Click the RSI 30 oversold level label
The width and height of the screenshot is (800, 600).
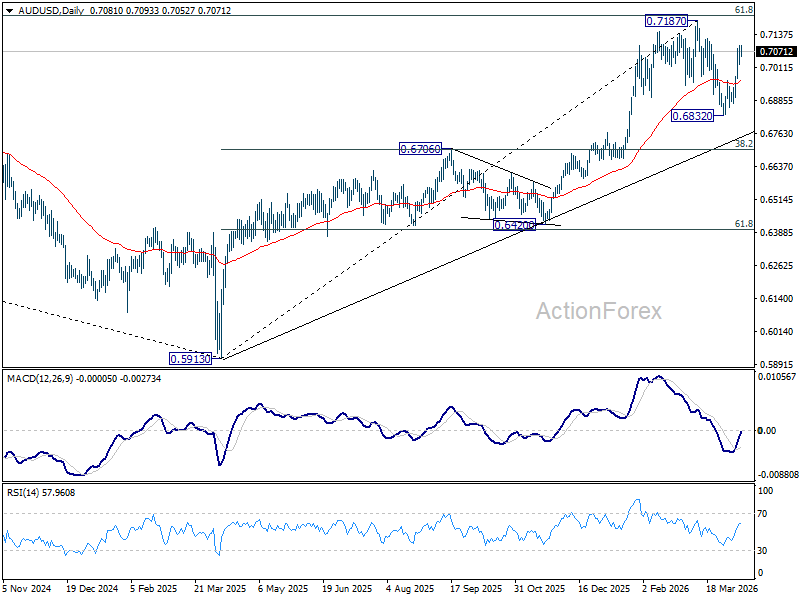(x=762, y=551)
